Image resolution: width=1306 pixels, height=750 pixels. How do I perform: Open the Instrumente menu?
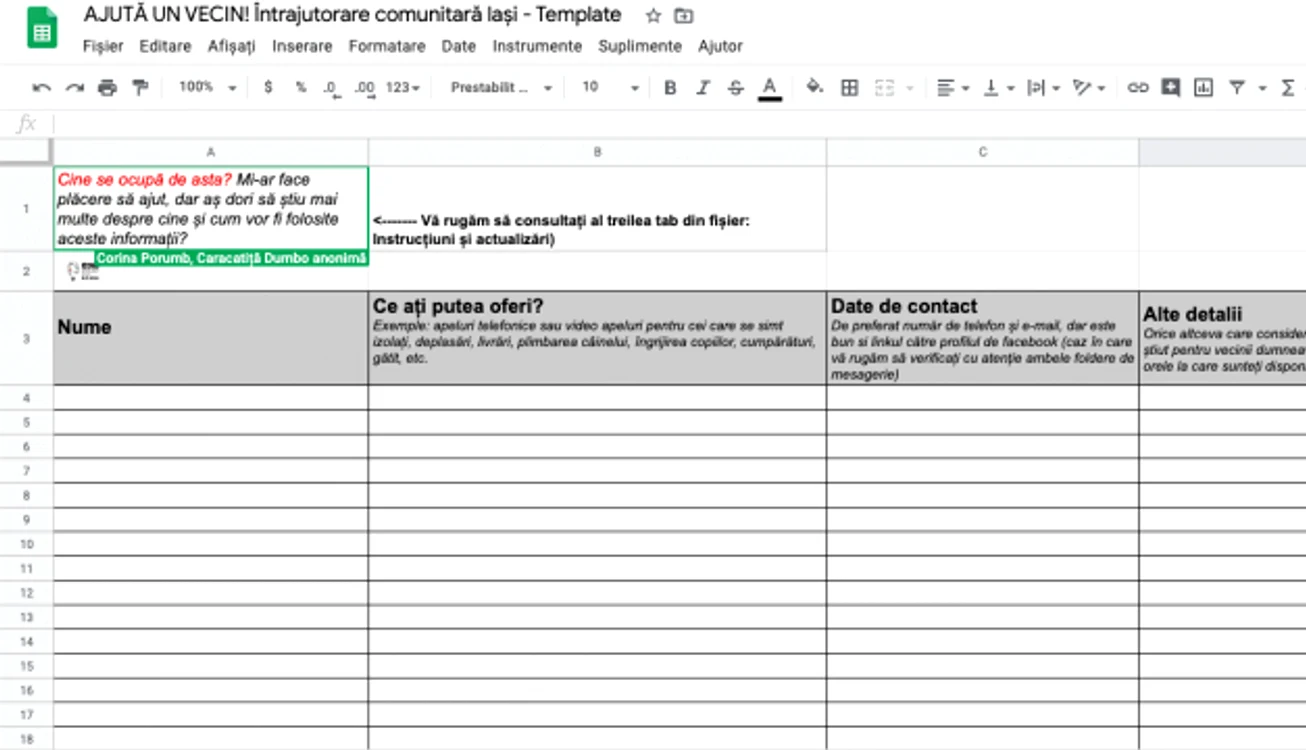click(x=537, y=46)
